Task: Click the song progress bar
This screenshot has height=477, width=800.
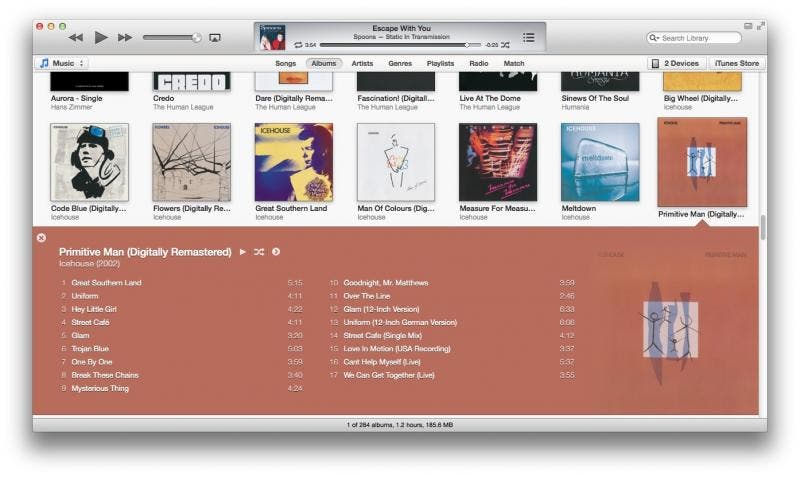Action: pyautogui.click(x=400, y=45)
